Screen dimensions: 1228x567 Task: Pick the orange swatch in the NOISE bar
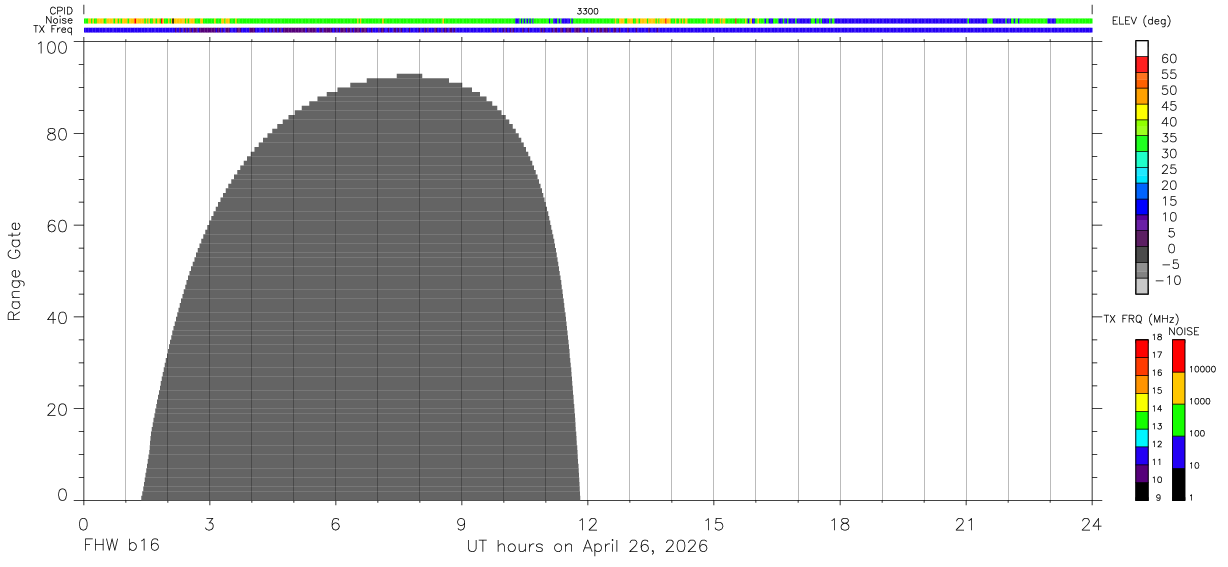coord(1178,388)
